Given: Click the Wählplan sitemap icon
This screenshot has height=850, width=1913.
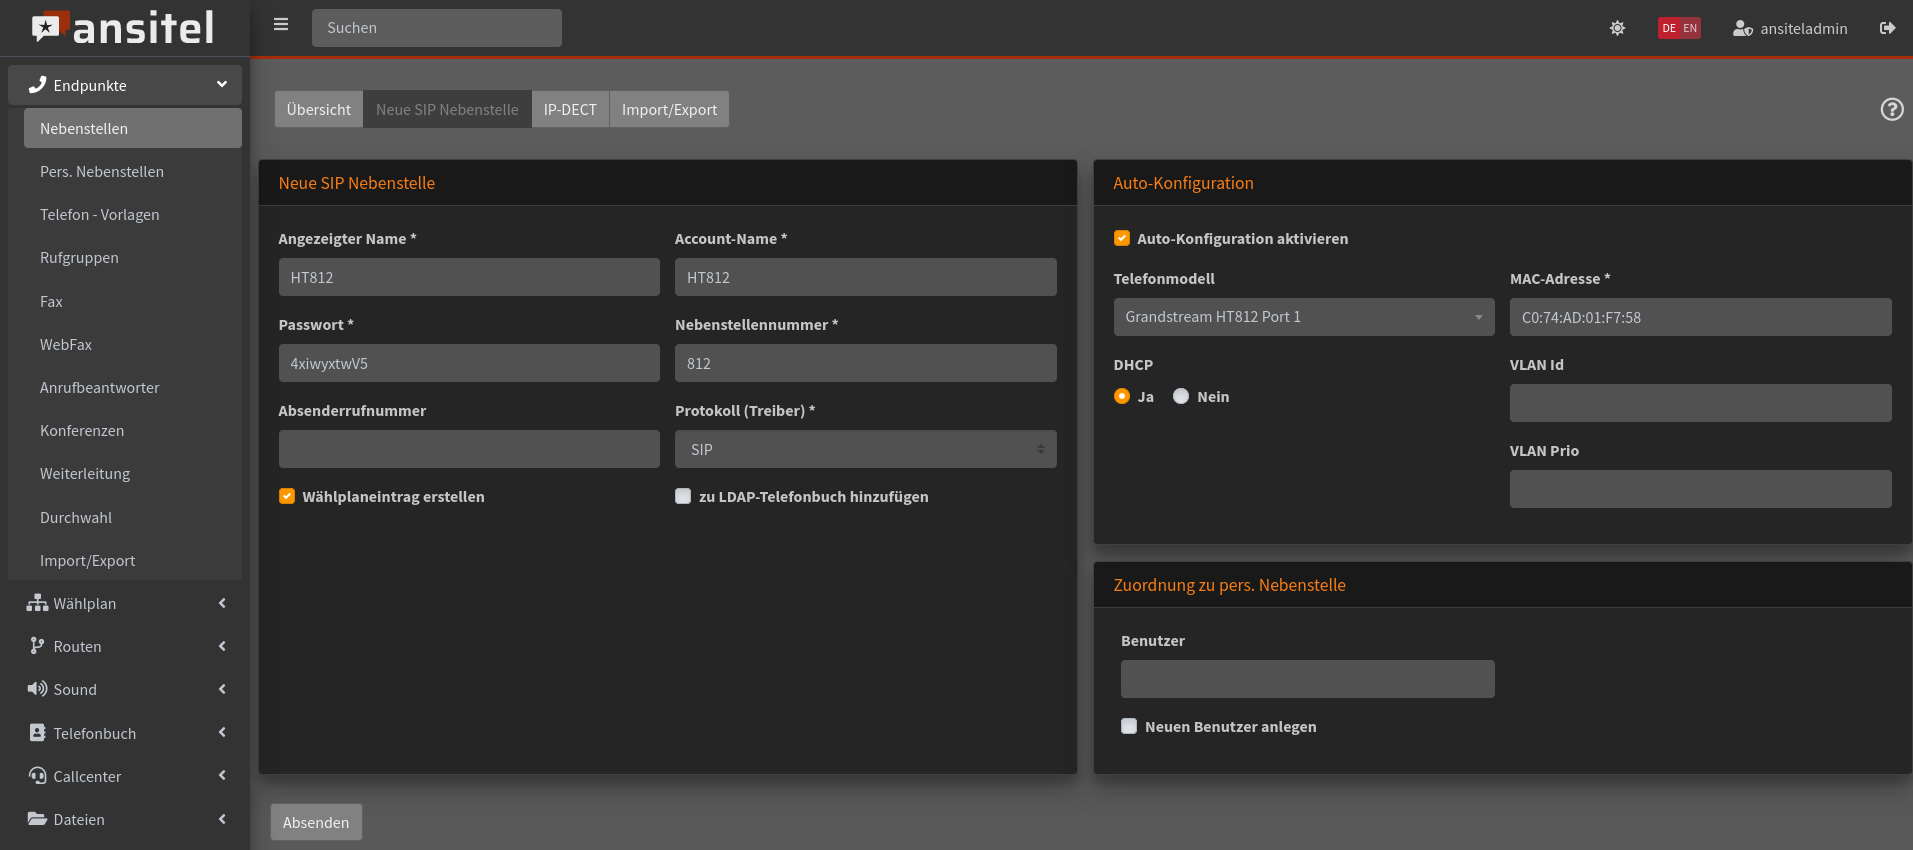Looking at the screenshot, I should tap(37, 603).
